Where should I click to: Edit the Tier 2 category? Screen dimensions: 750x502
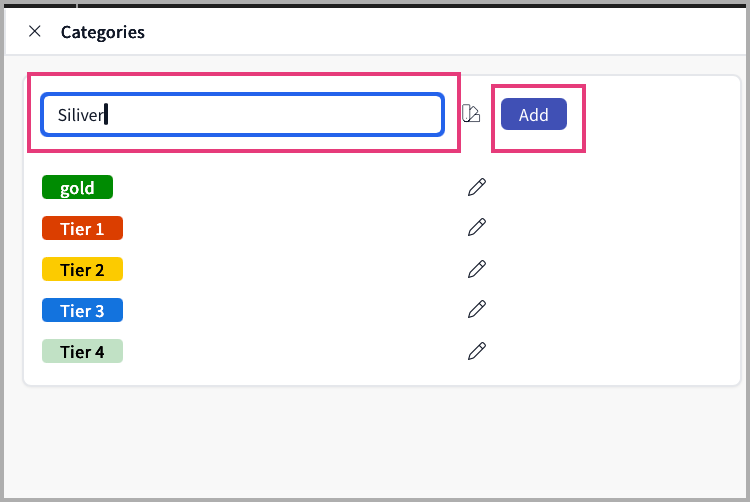tap(477, 269)
